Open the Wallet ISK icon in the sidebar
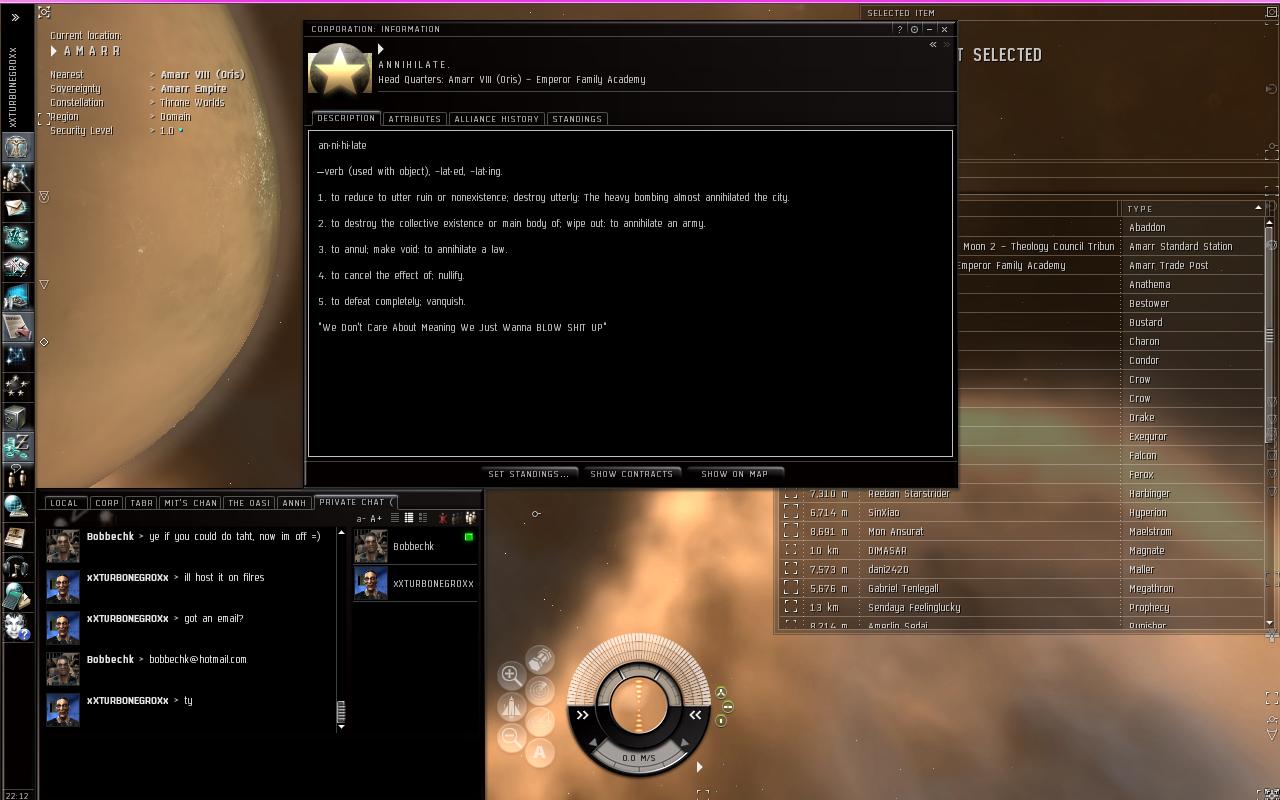 pyautogui.click(x=17, y=447)
